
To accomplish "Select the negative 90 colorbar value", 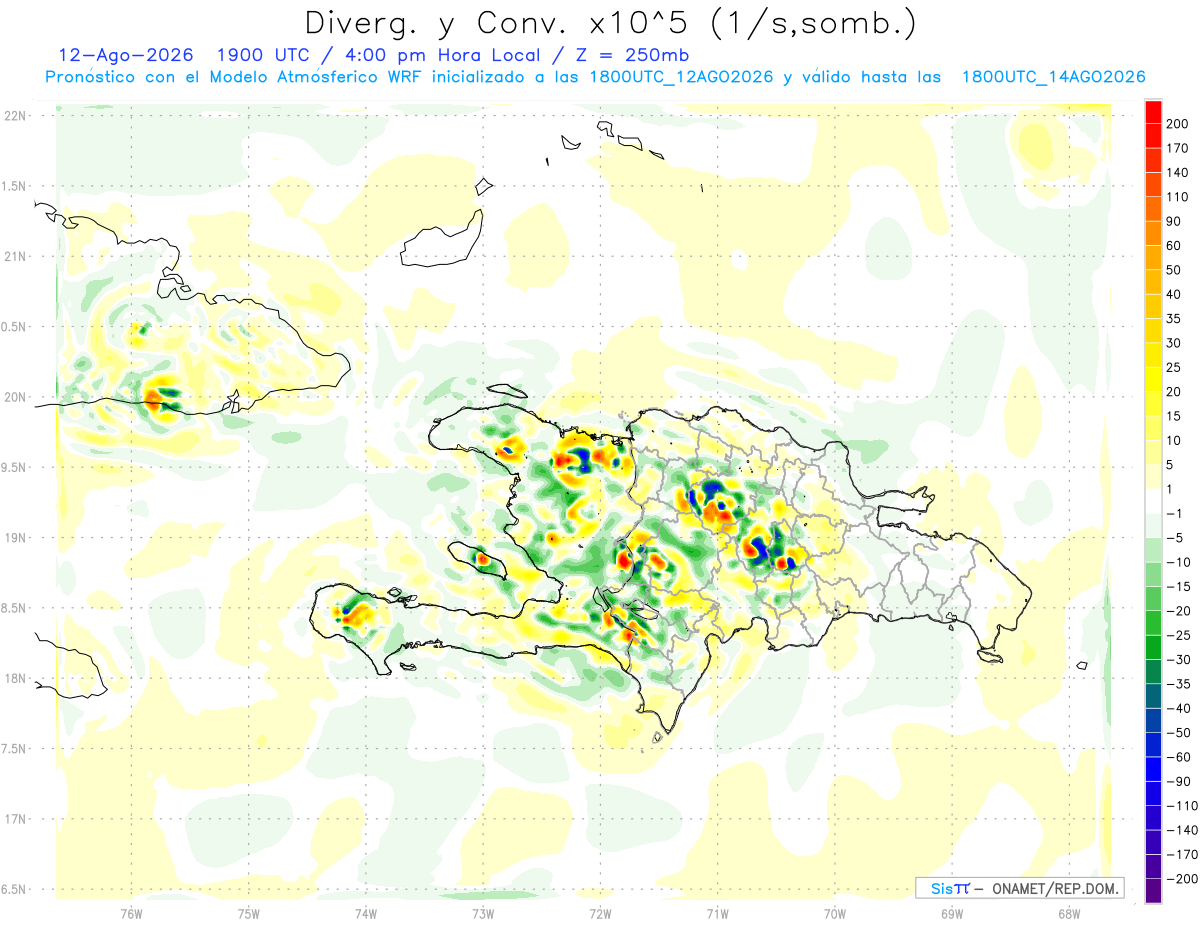I will coord(1180,781).
